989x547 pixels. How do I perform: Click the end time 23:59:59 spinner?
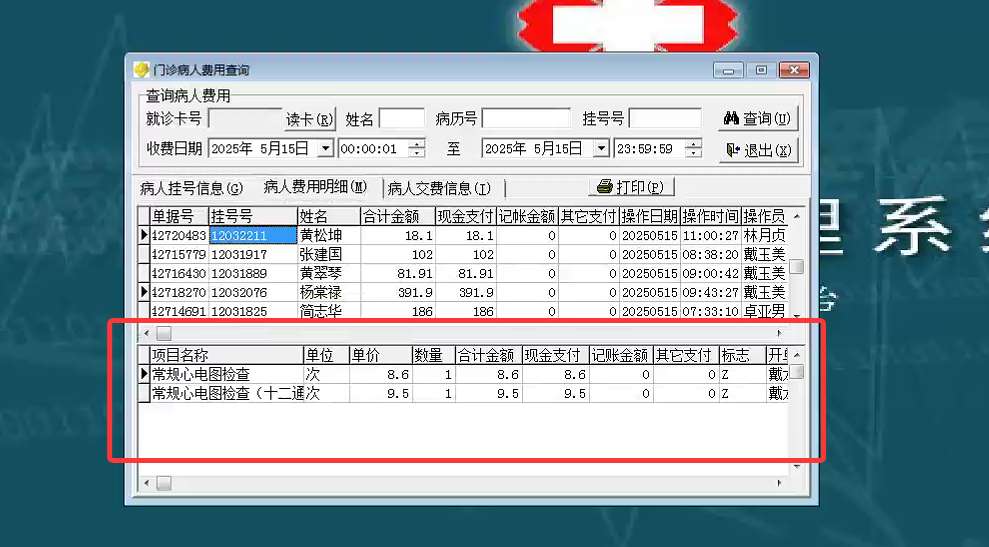point(693,149)
